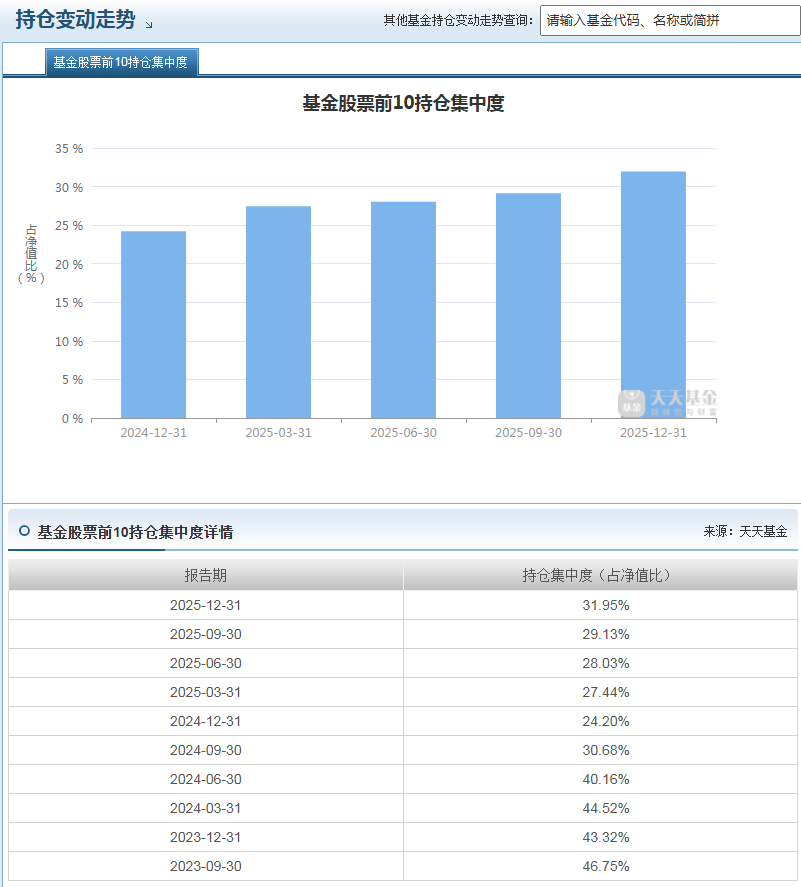This screenshot has height=887, width=801.
Task: Click the 基金股票前10持仓集中度详情 section heading
Action: pos(135,532)
